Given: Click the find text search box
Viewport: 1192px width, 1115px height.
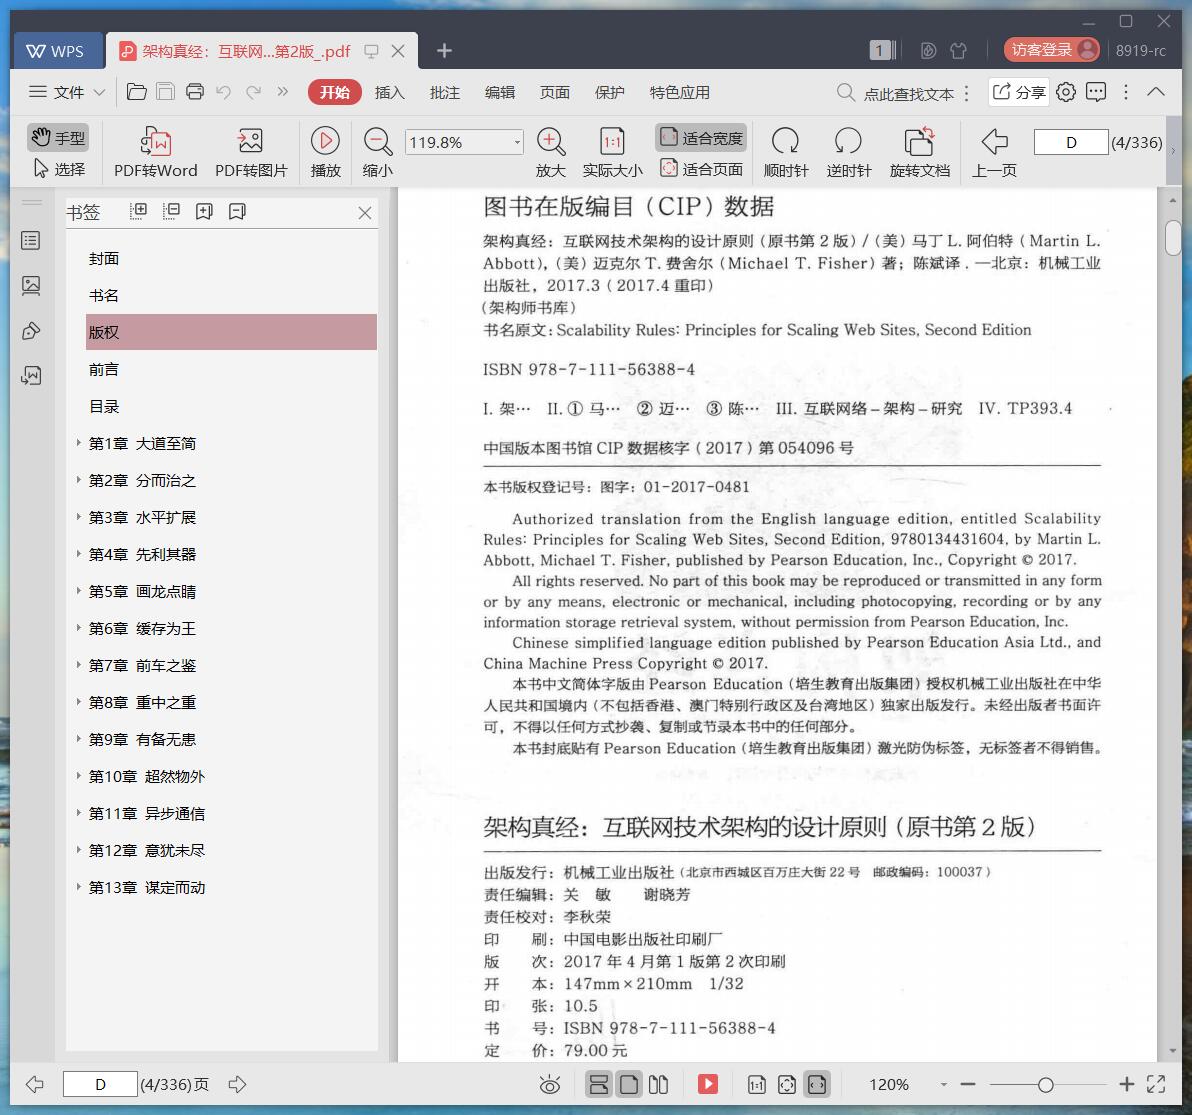Looking at the screenshot, I should pyautogui.click(x=896, y=93).
